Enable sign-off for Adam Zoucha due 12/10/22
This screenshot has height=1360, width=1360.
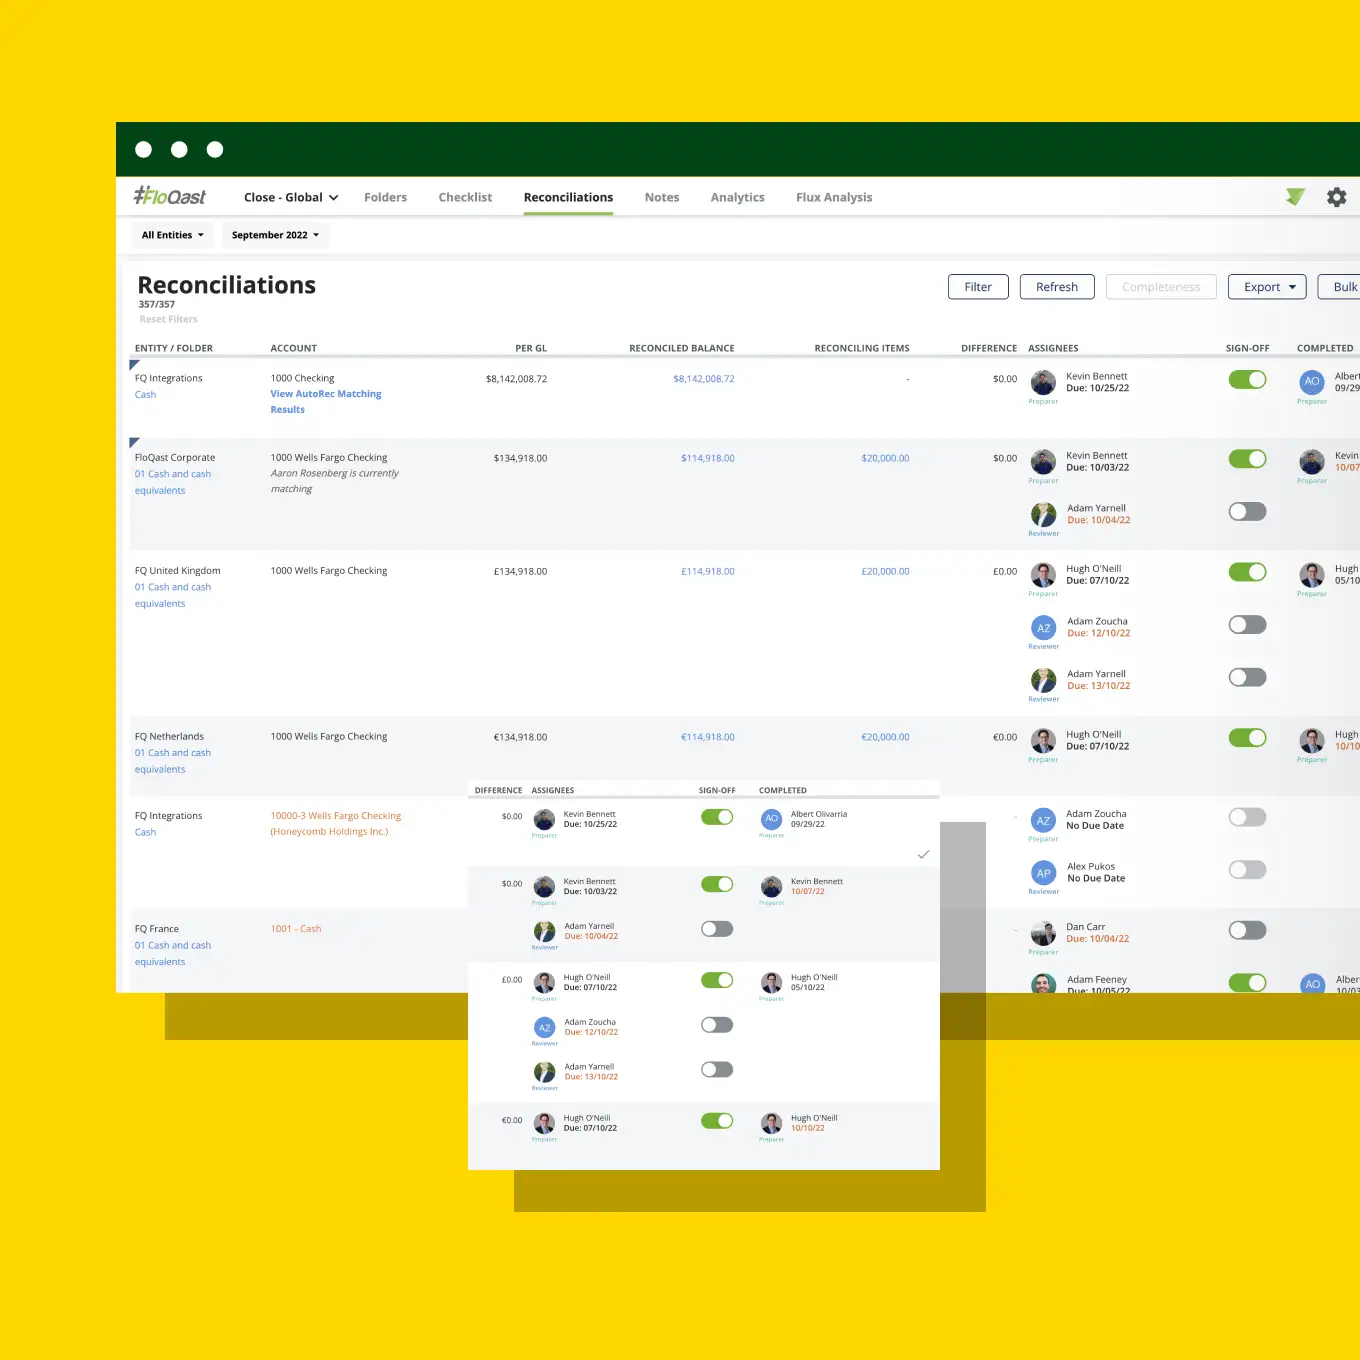(1247, 625)
